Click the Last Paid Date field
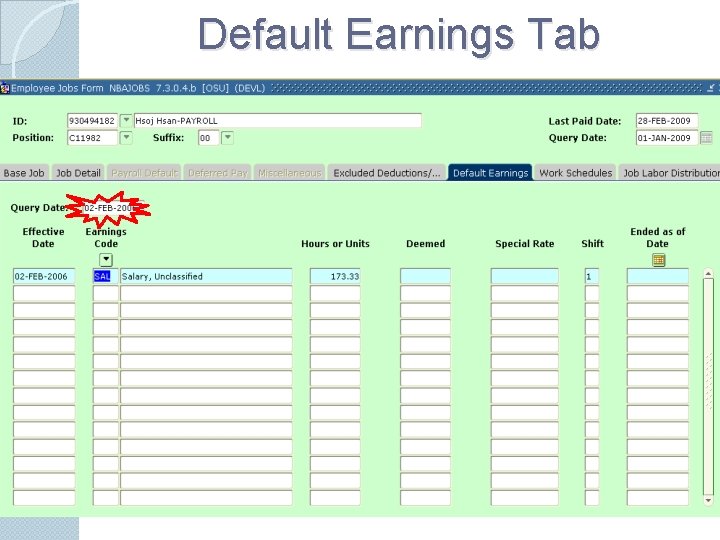The width and height of the screenshot is (720, 540). (x=667, y=121)
